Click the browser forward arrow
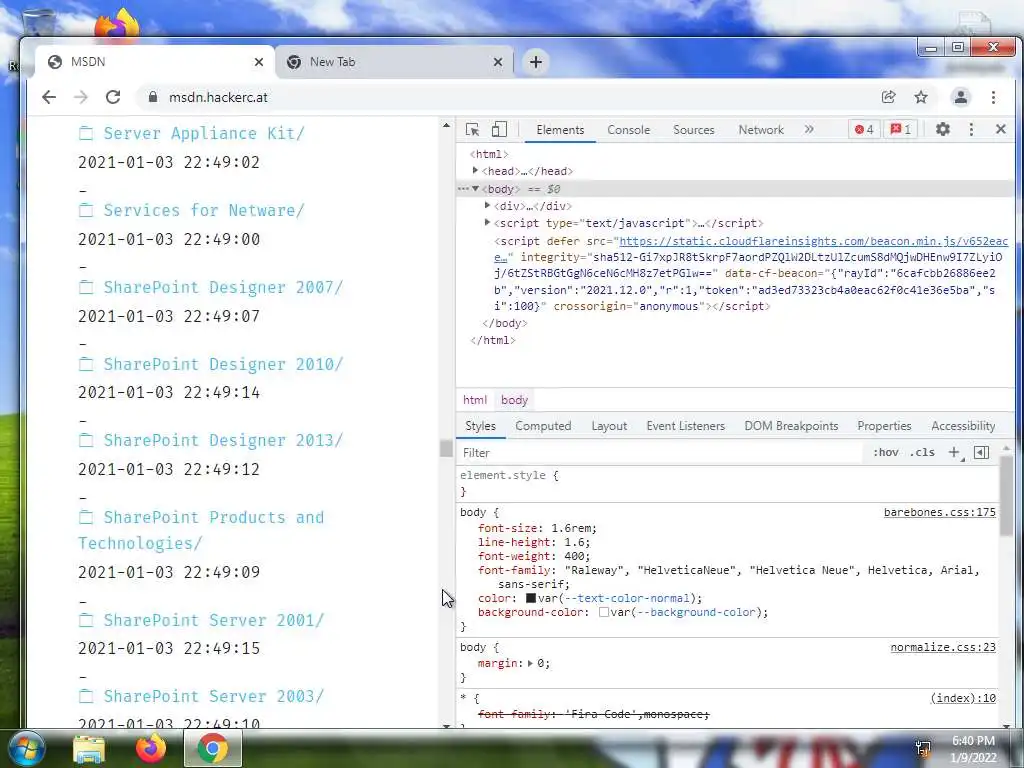Image resolution: width=1024 pixels, height=768 pixels. tap(81, 97)
